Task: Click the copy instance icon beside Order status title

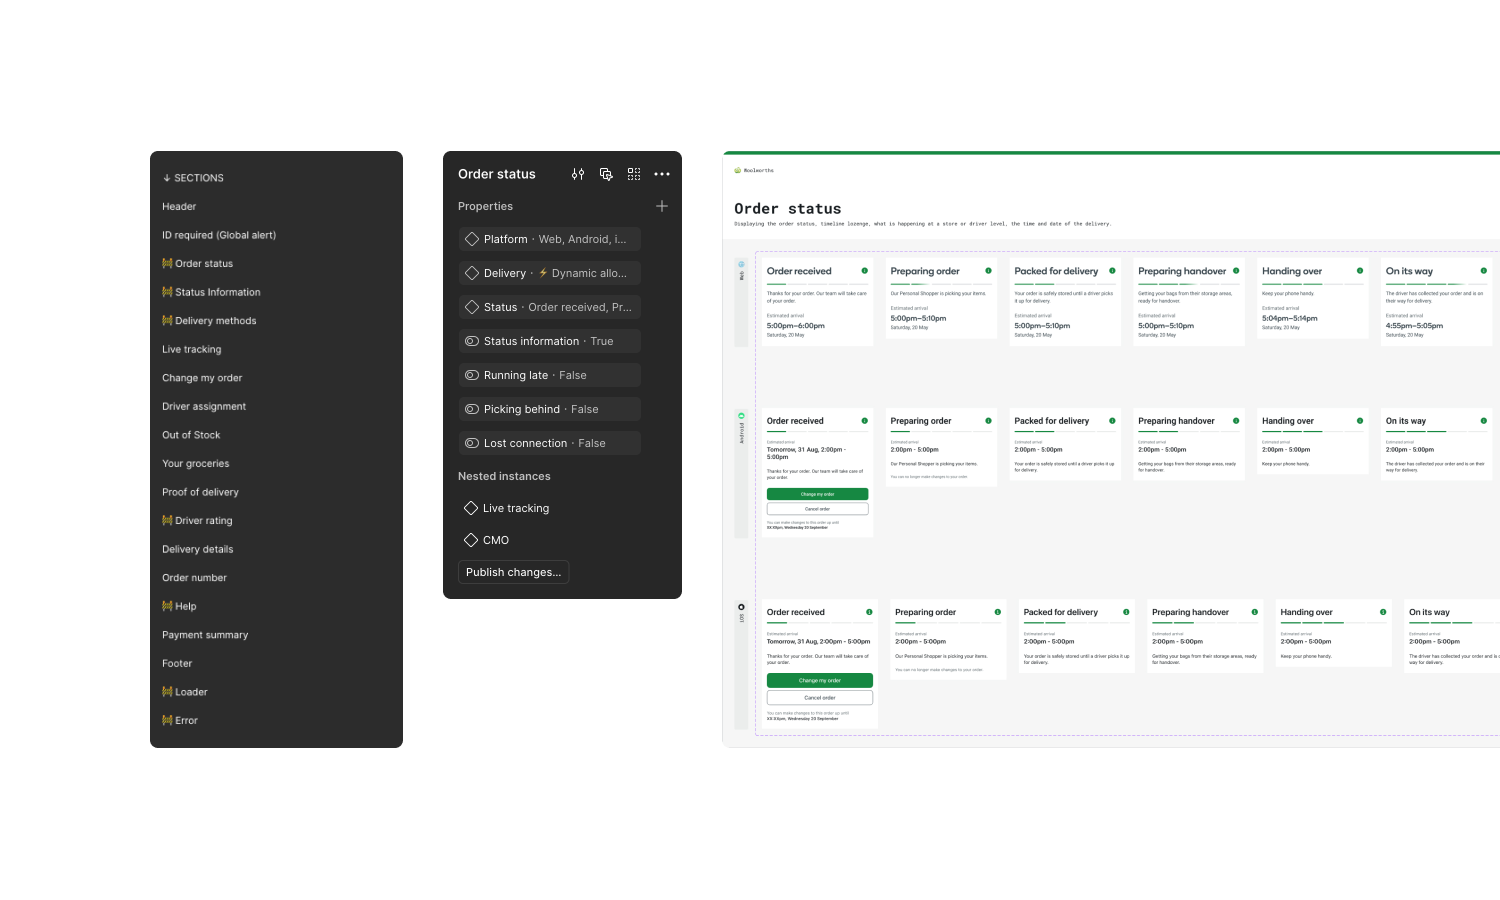Action: click(x=606, y=174)
